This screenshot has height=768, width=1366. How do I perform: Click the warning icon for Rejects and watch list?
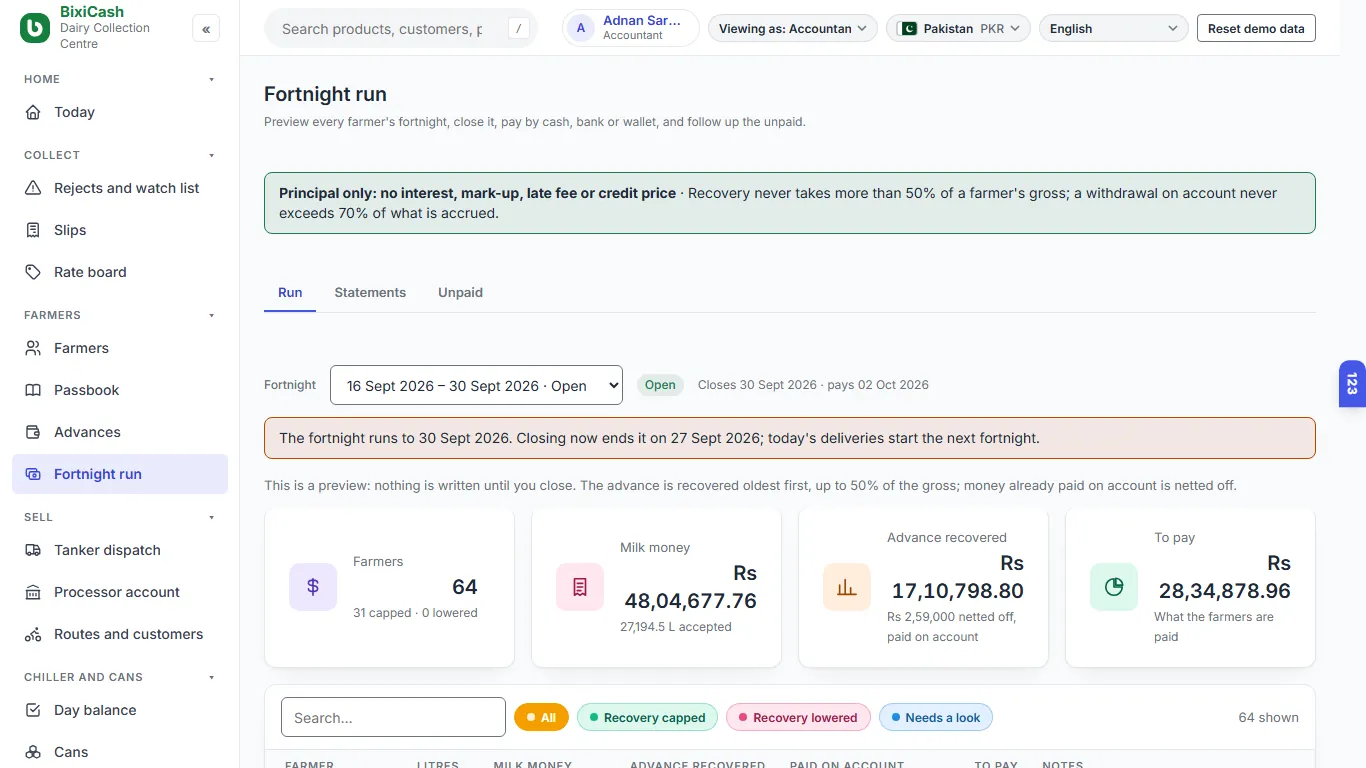[33, 188]
